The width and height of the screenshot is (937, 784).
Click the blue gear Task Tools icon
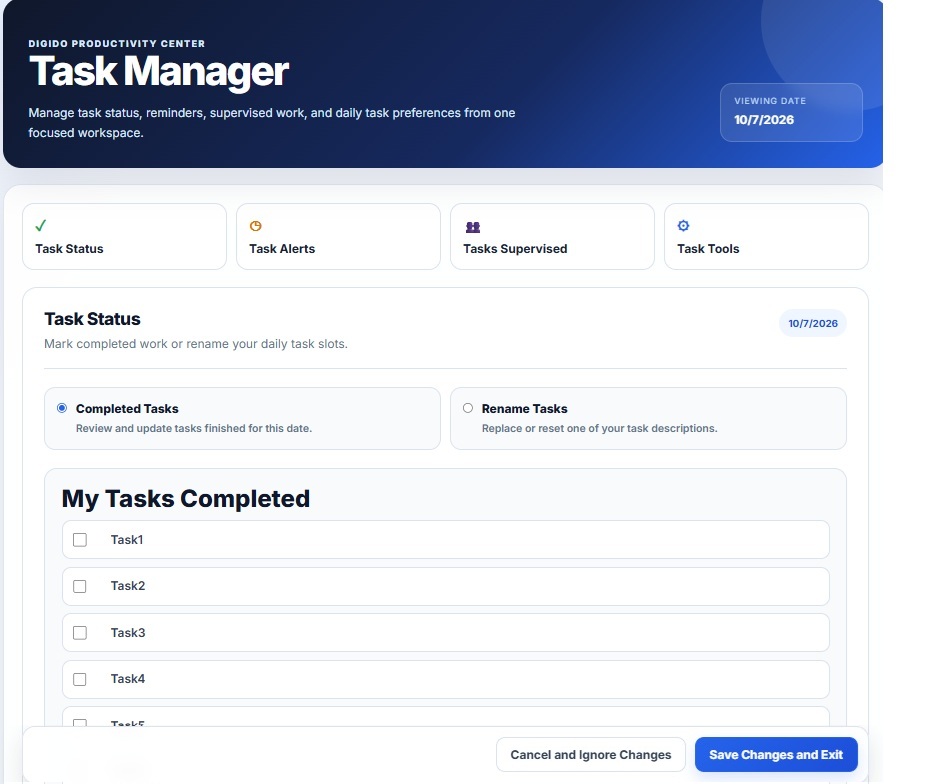[683, 226]
